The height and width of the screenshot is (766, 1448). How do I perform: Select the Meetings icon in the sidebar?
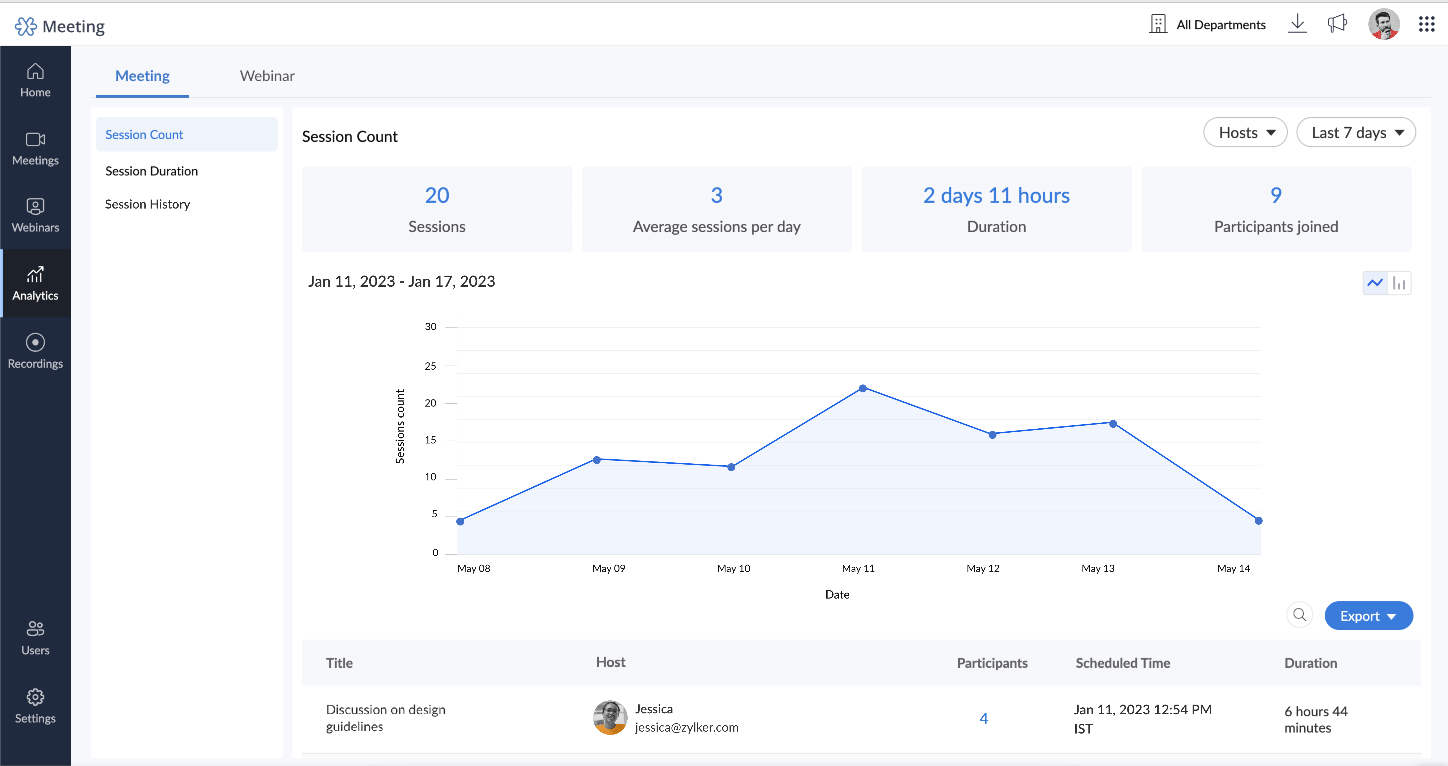(35, 147)
